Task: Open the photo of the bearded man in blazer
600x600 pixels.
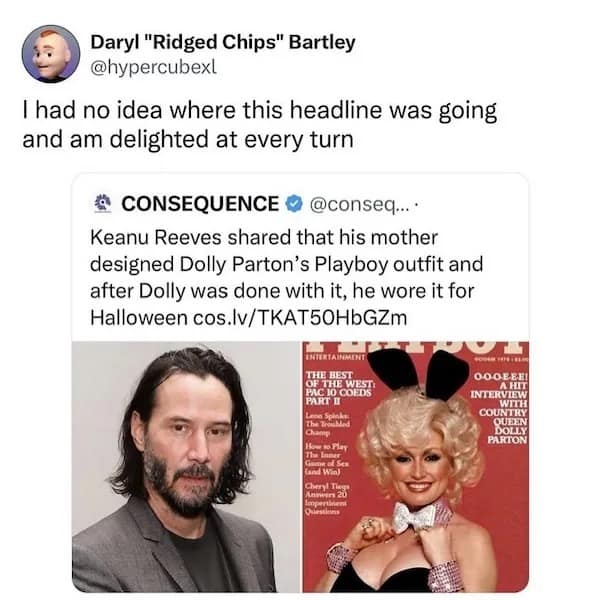Action: coord(186,466)
